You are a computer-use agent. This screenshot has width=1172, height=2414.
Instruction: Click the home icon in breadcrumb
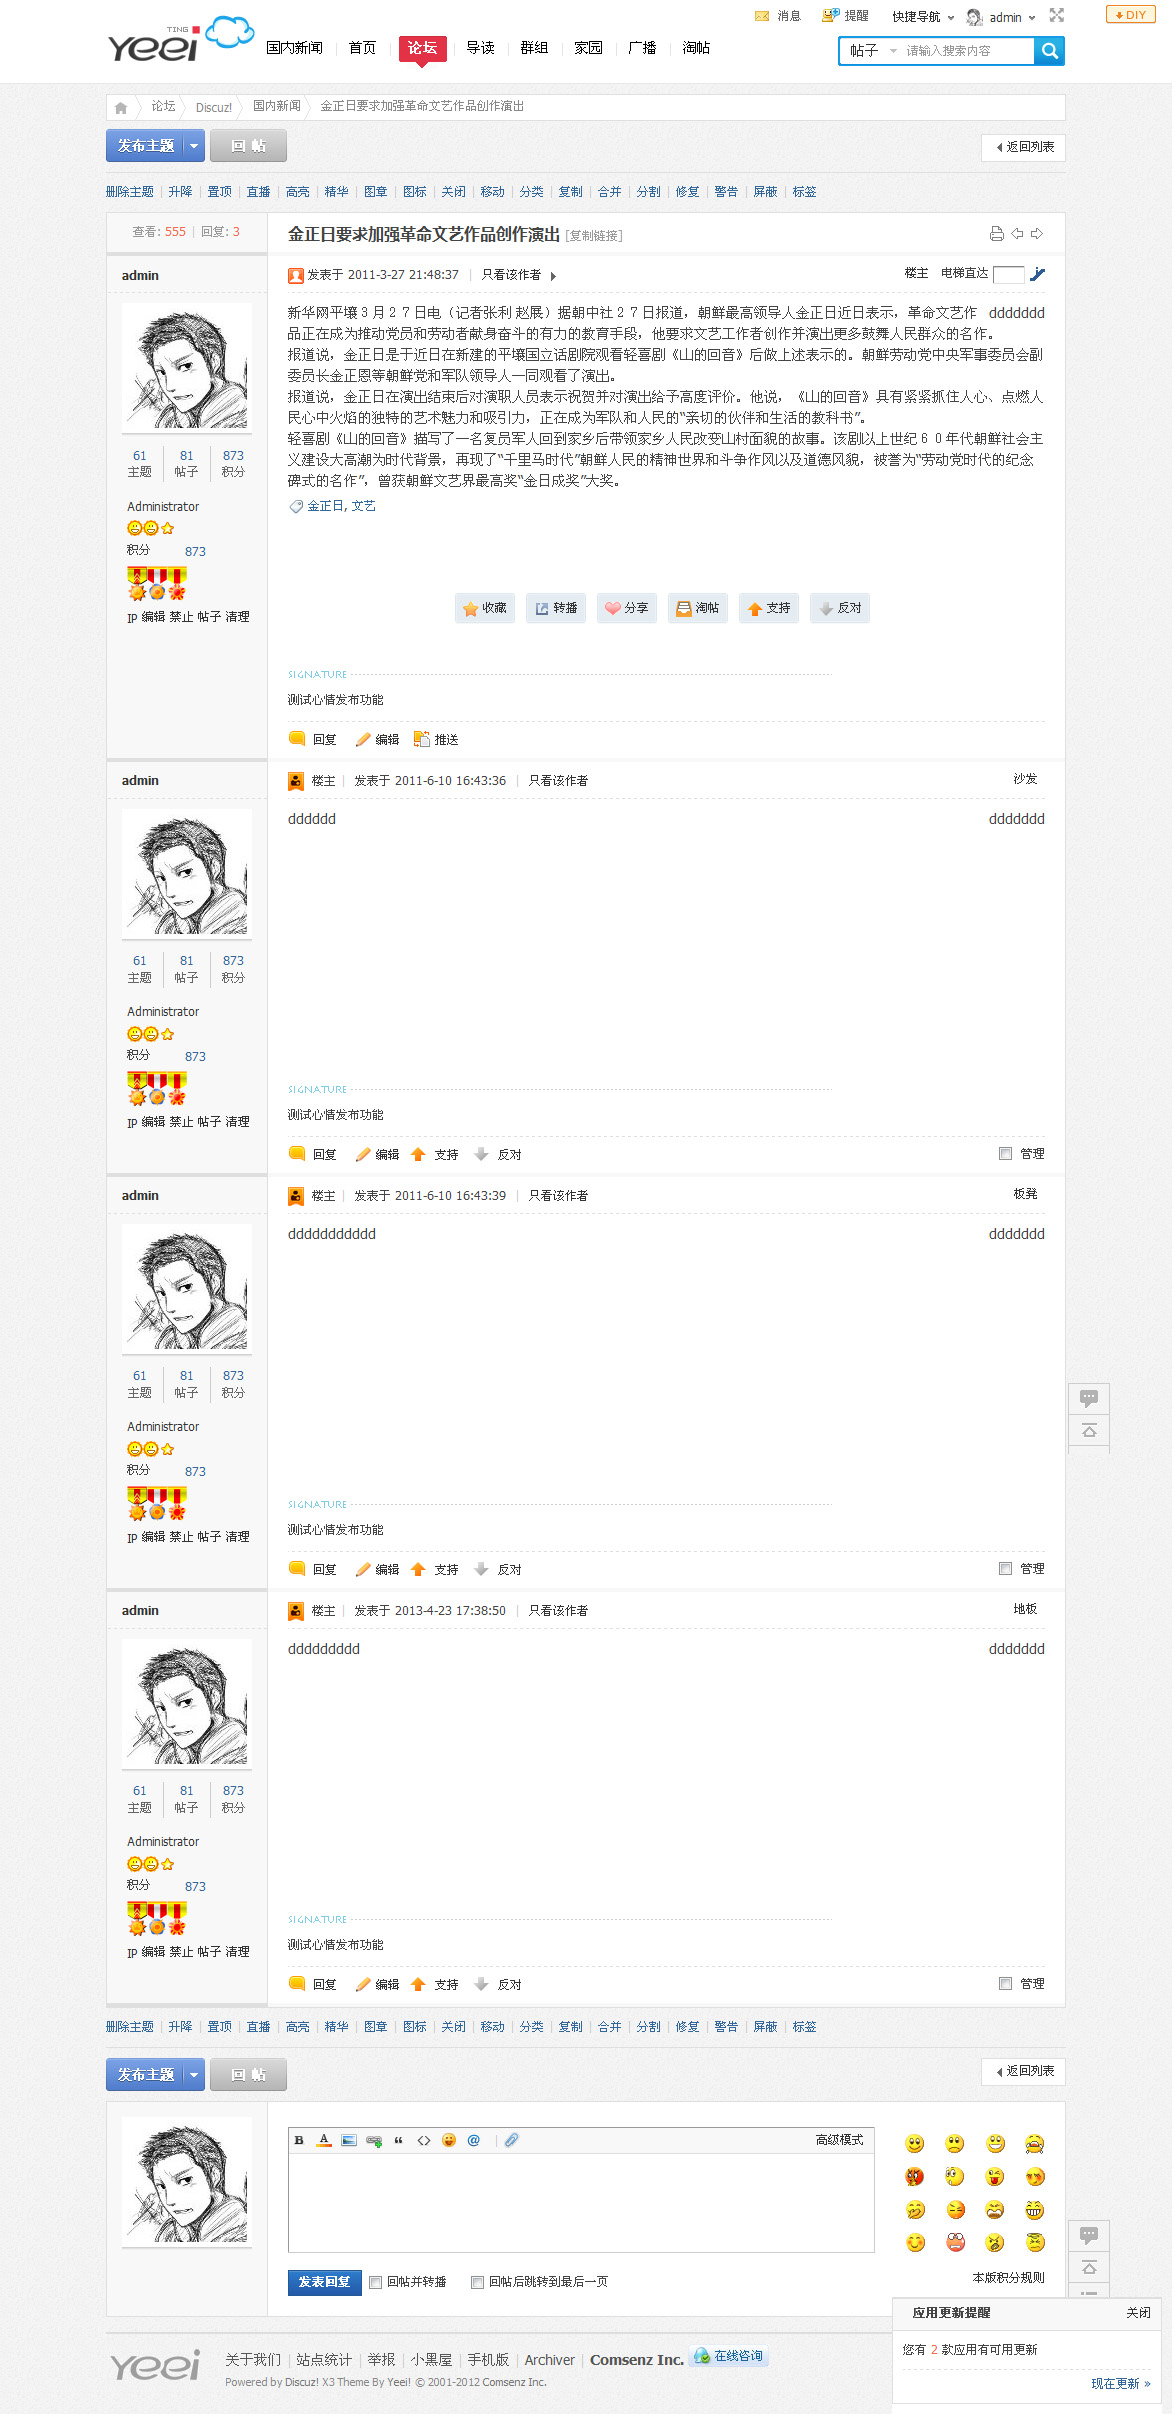tap(121, 107)
